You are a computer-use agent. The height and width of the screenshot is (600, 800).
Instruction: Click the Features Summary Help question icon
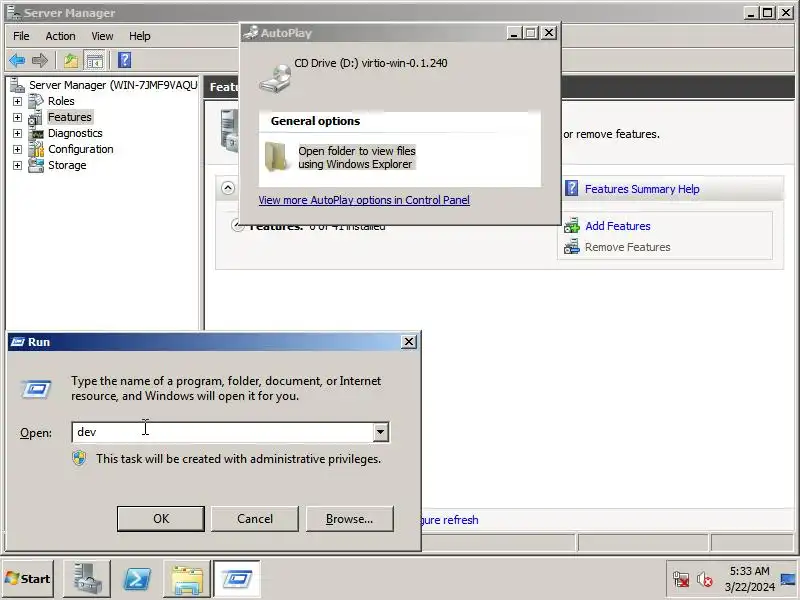coord(572,189)
